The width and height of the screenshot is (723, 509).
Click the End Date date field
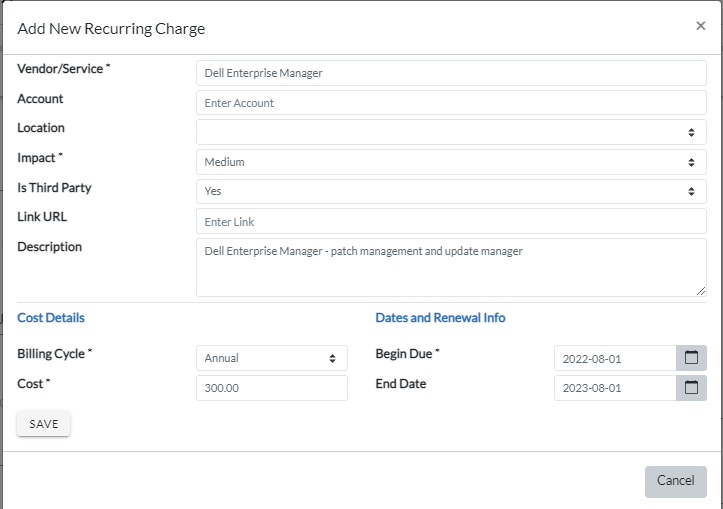(614, 388)
